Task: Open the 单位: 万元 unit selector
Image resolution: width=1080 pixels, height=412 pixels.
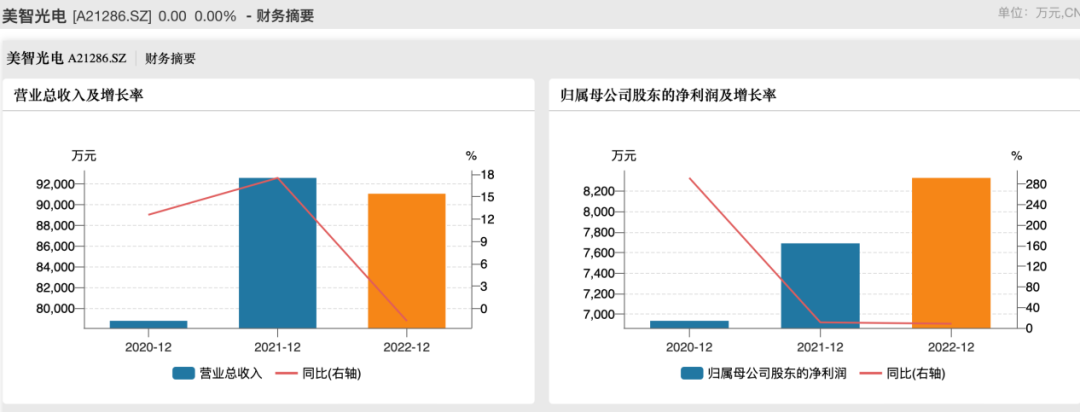Action: (1038, 13)
